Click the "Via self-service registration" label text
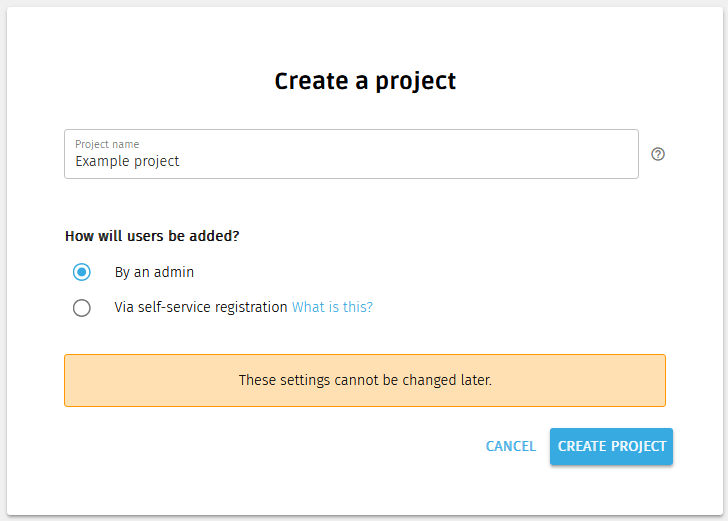The height and width of the screenshot is (521, 728). [200, 308]
